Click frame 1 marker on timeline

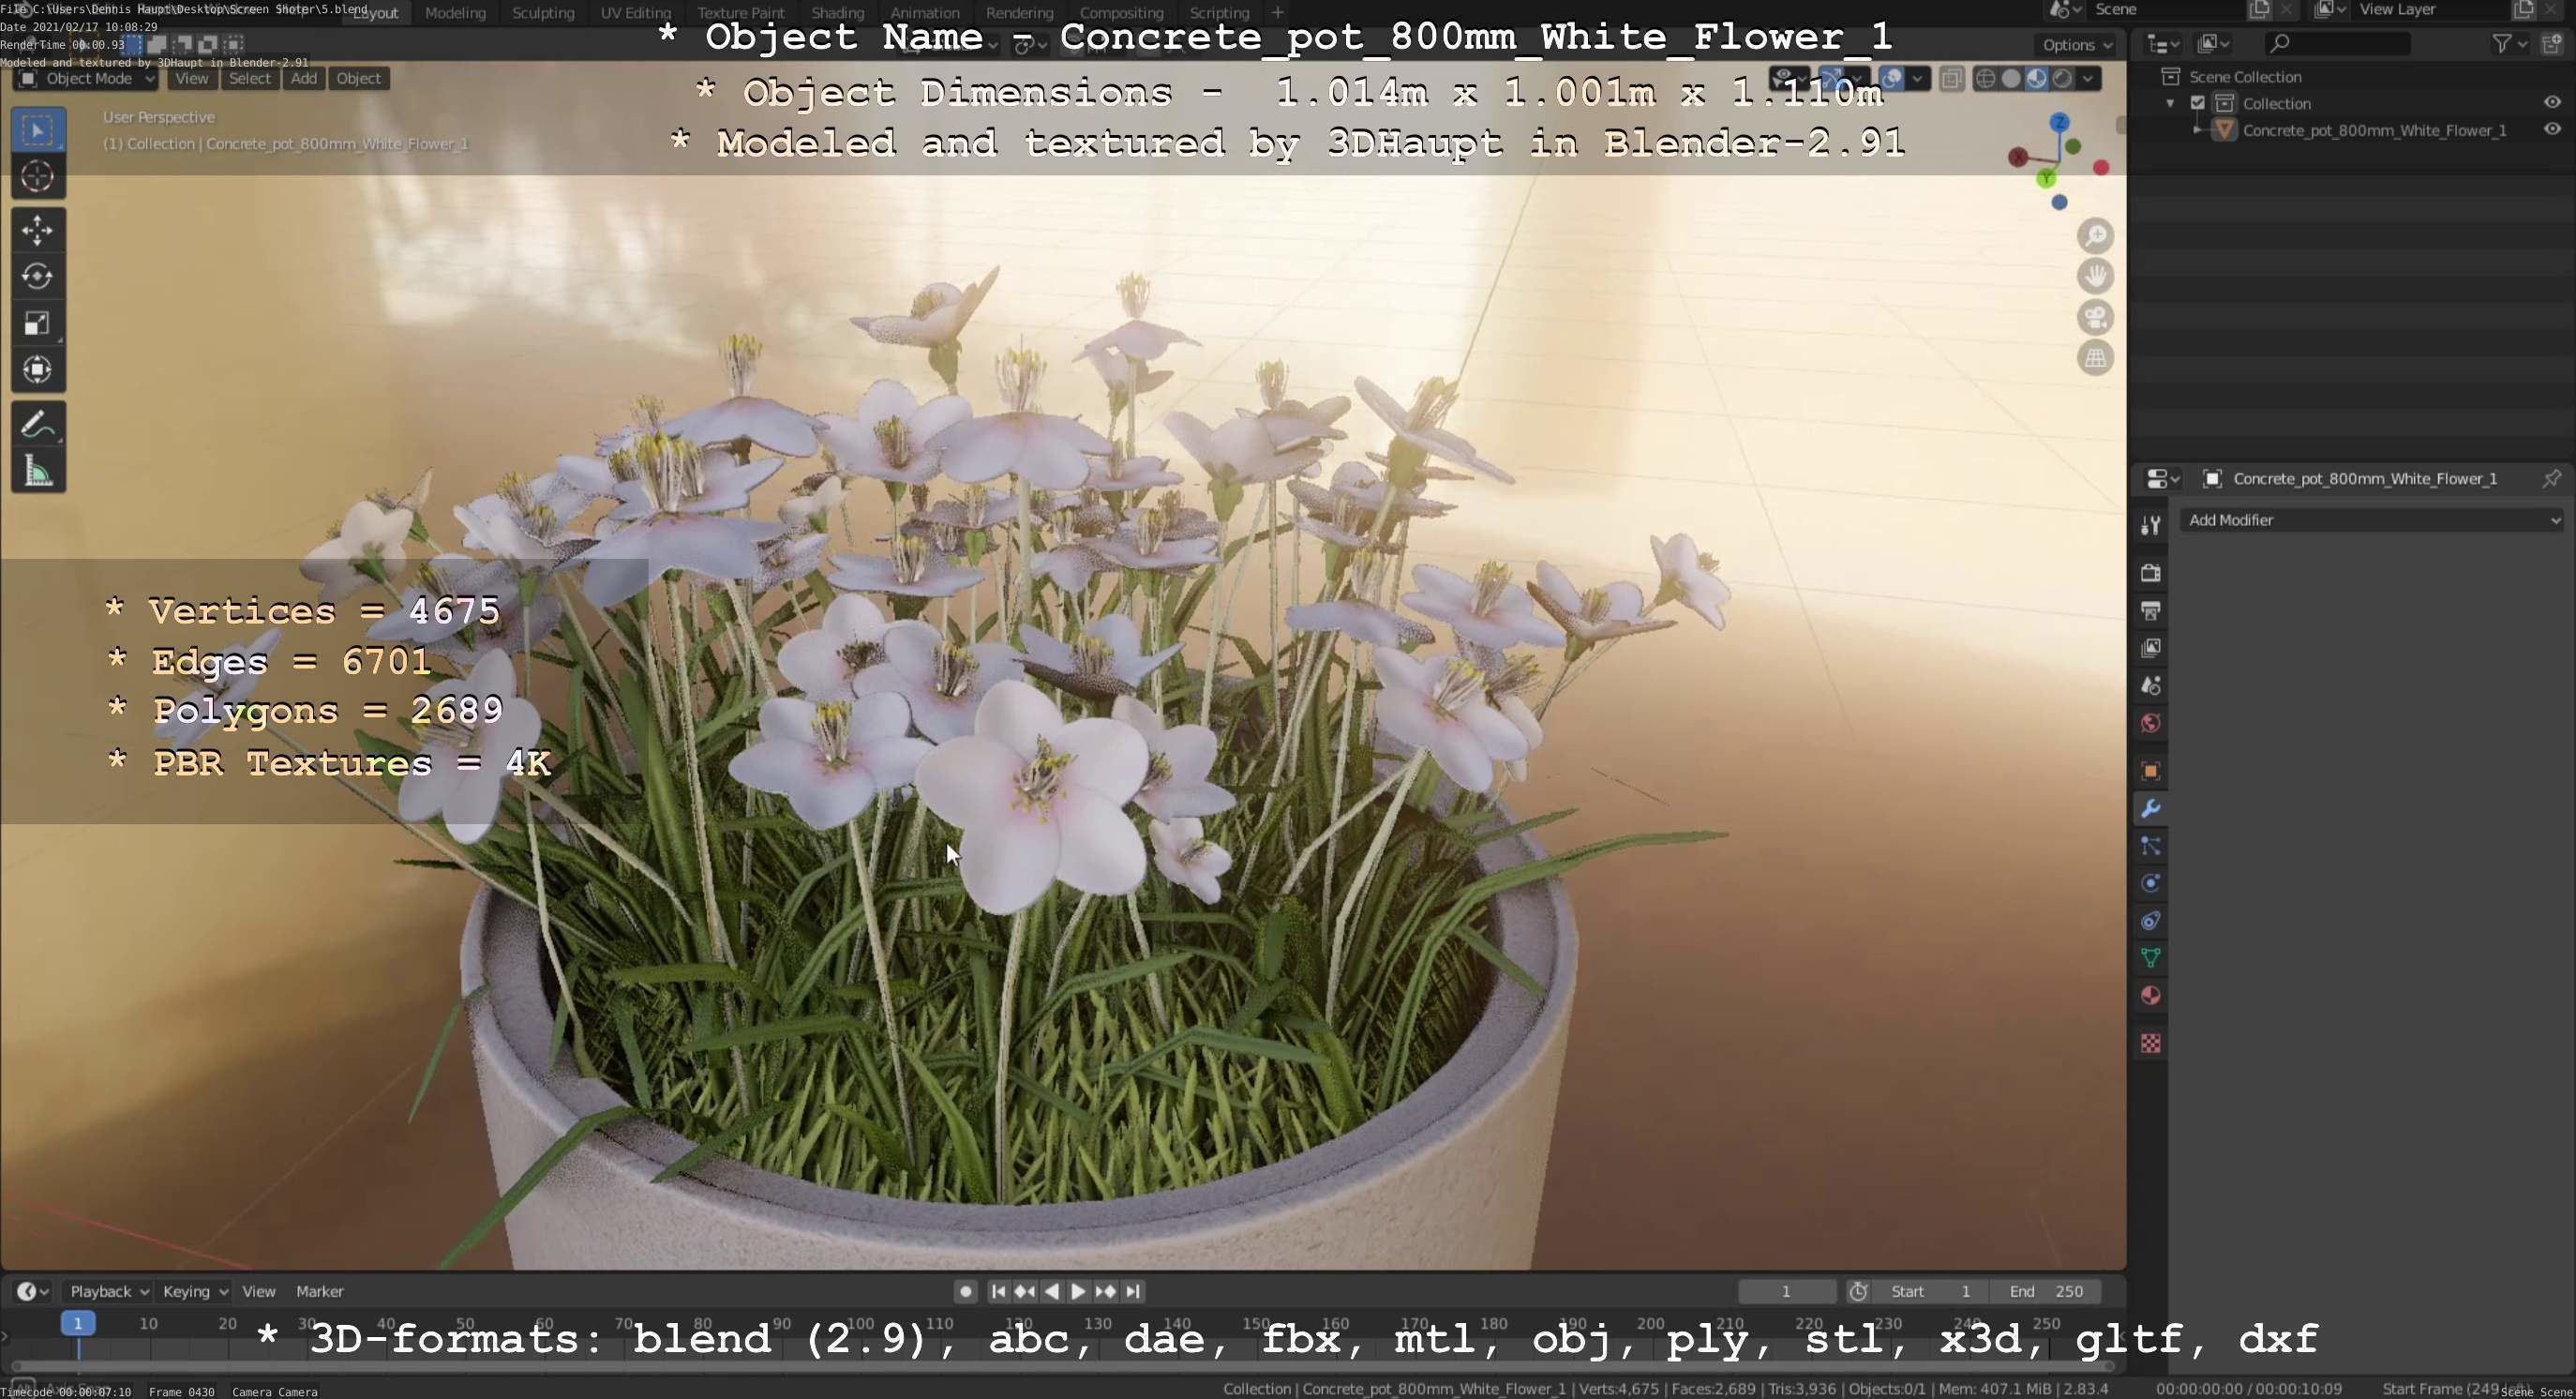[77, 1323]
